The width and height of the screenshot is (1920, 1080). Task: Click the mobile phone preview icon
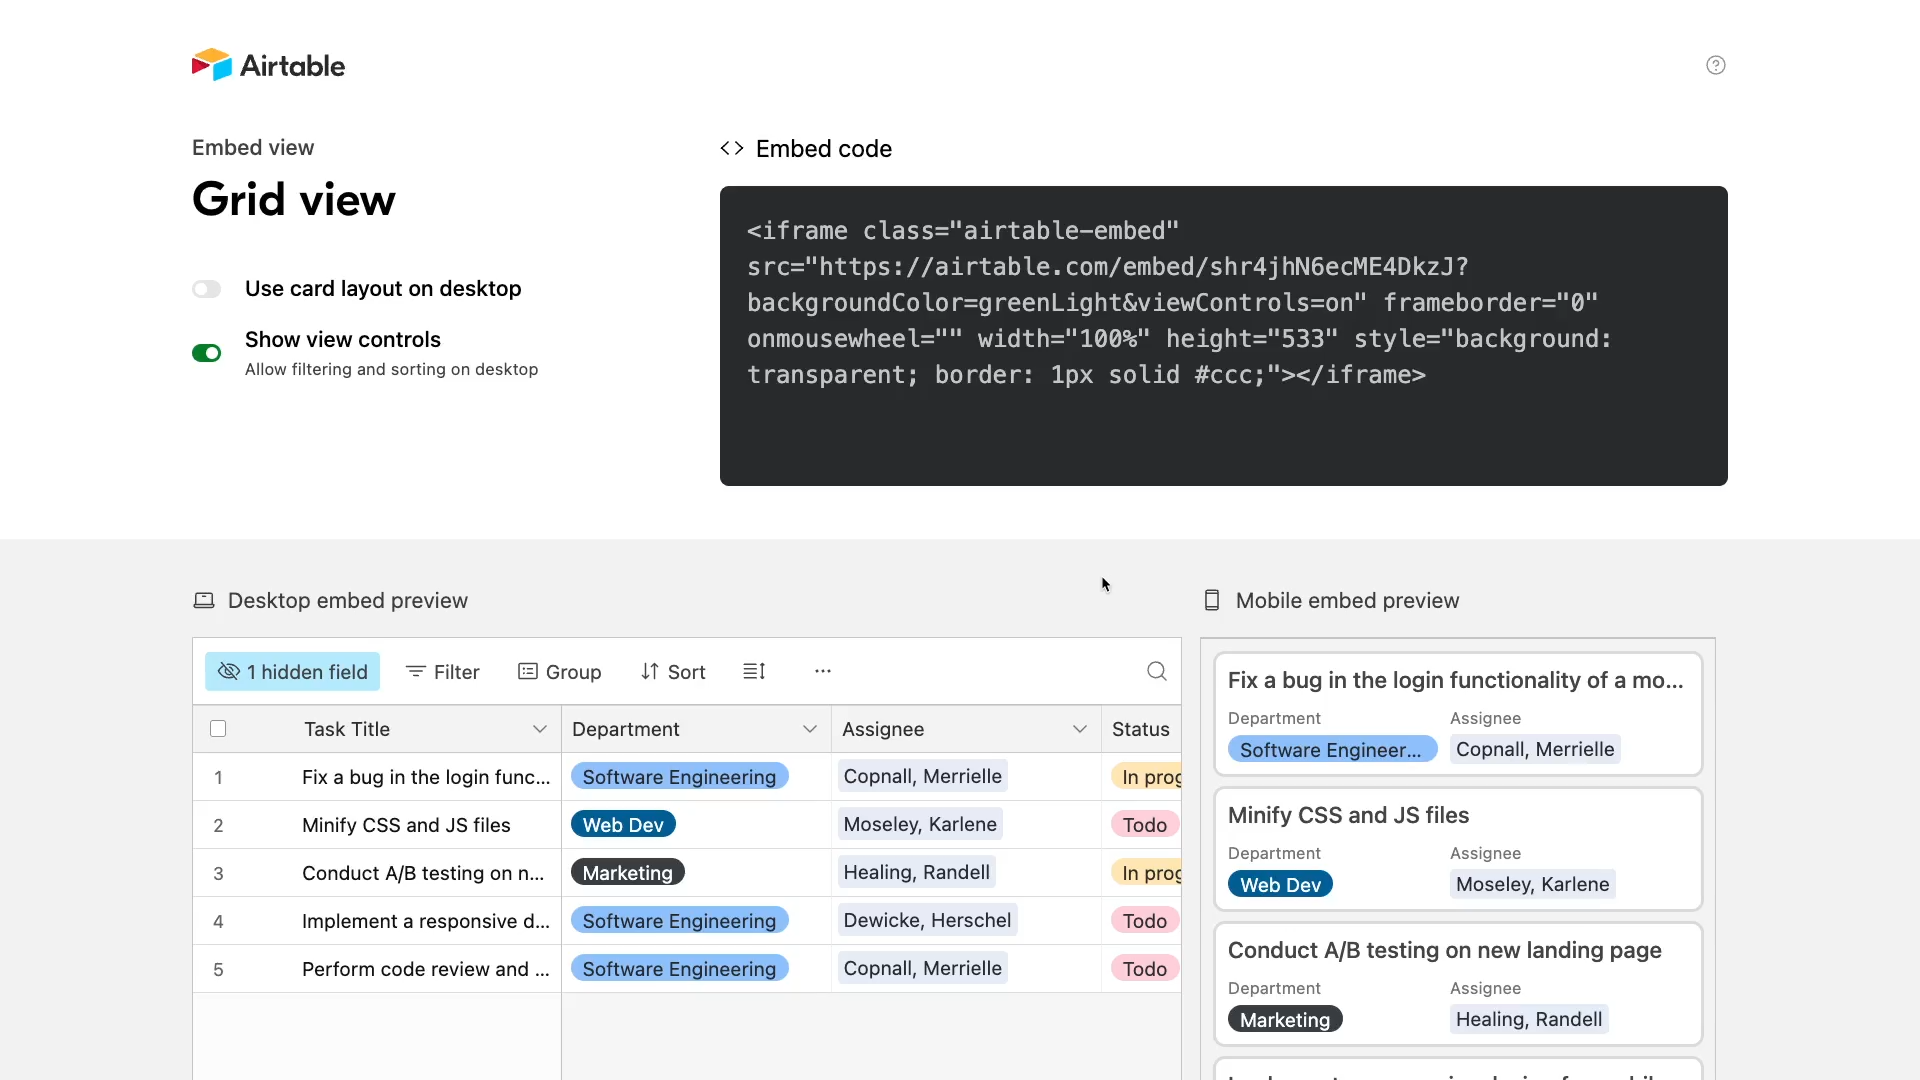[1212, 600]
